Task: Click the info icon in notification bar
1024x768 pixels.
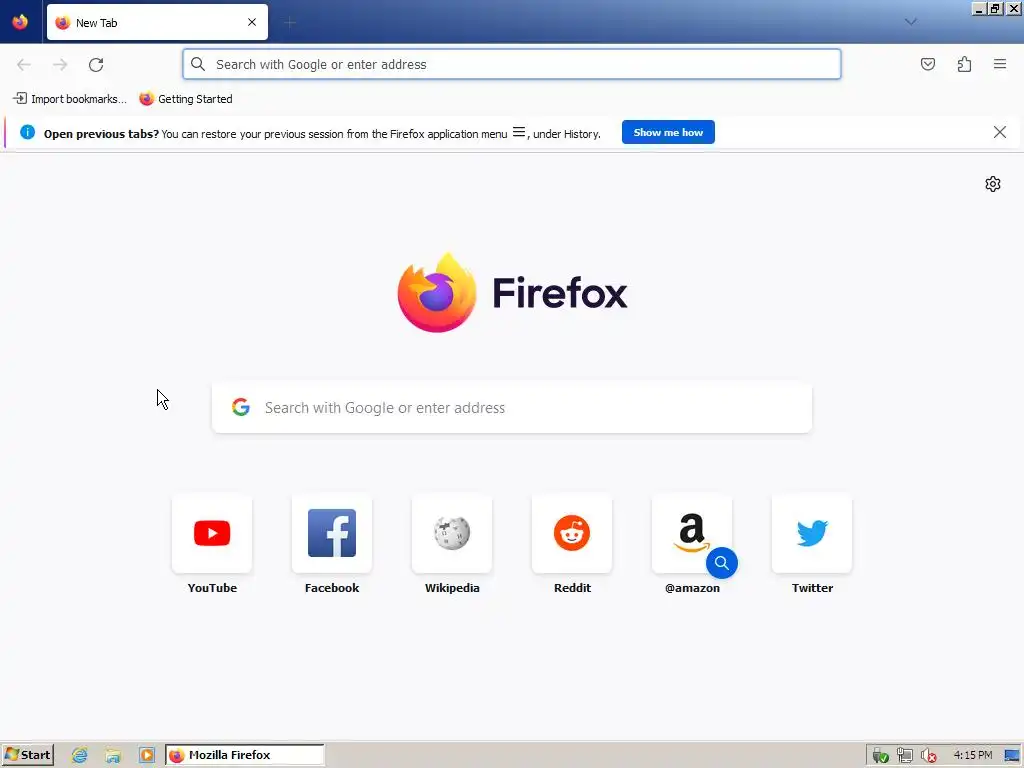Action: (x=27, y=133)
